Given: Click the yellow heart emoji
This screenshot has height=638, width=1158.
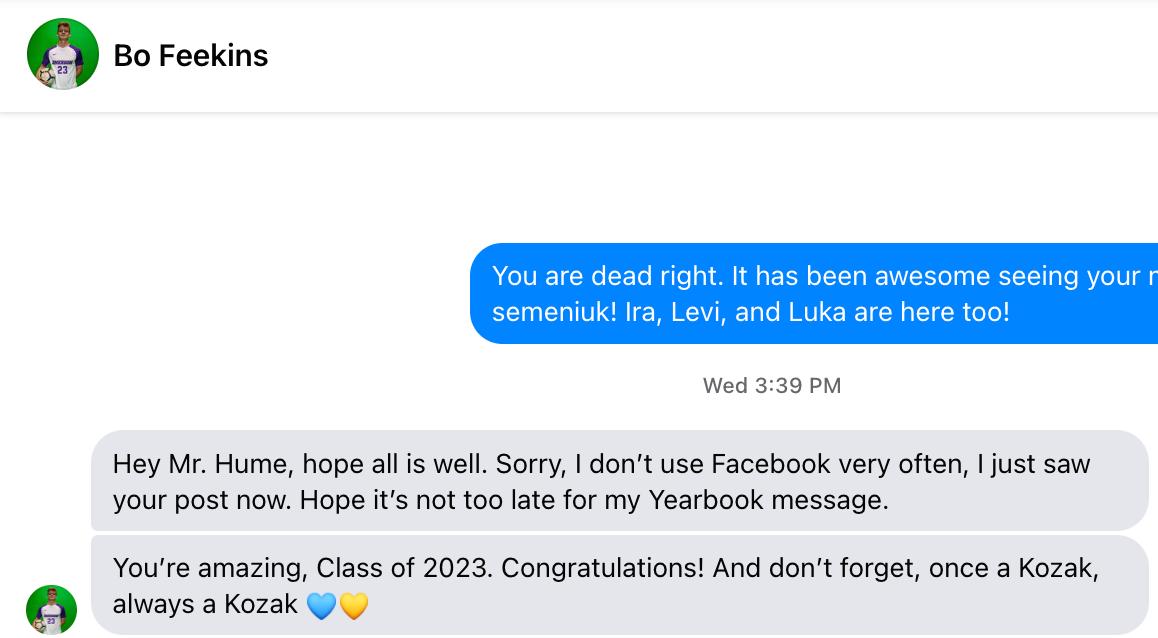Looking at the screenshot, I should (x=354, y=605).
